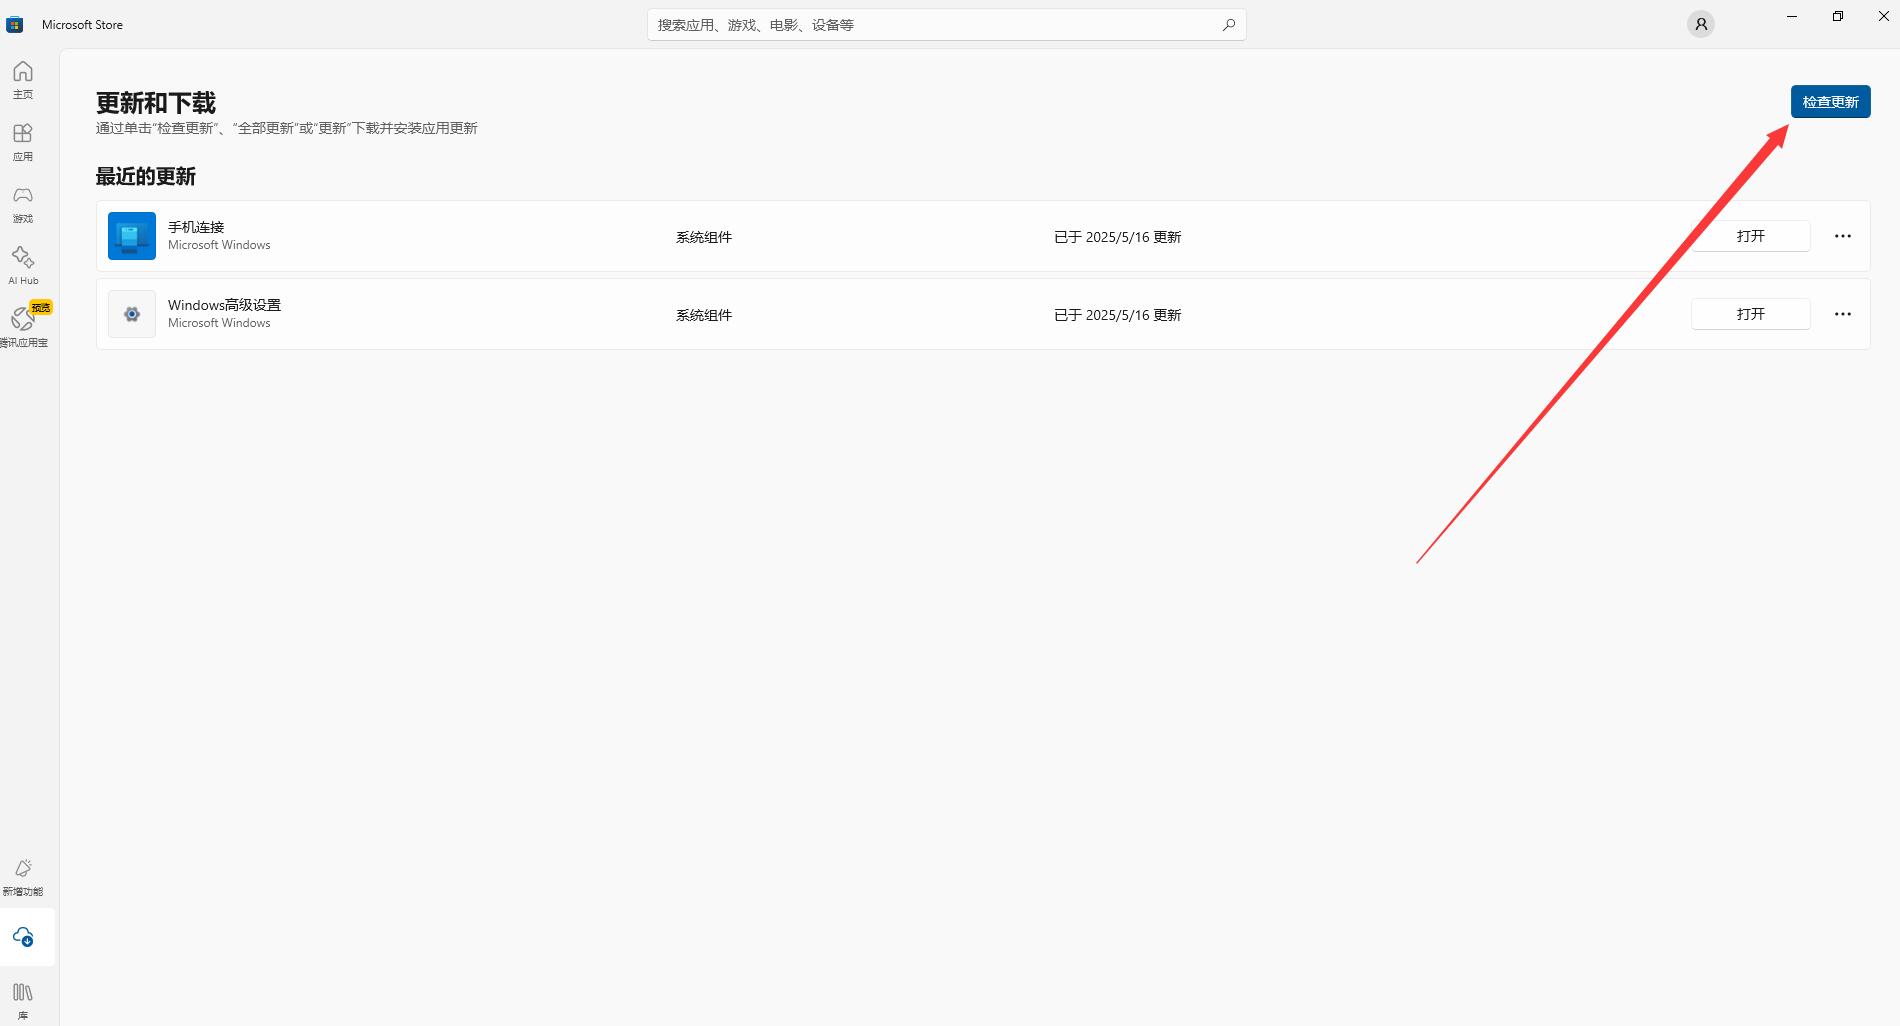Click 系统组件 label in Windows高级设置 row
Viewport: 1900px width, 1026px height.
point(704,315)
